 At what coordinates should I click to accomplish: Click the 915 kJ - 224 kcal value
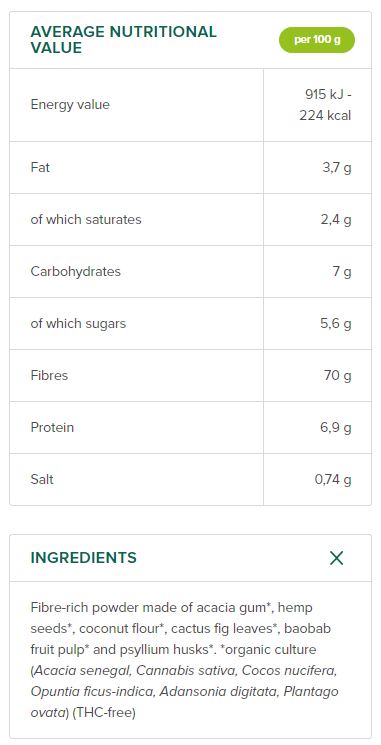[325, 105]
